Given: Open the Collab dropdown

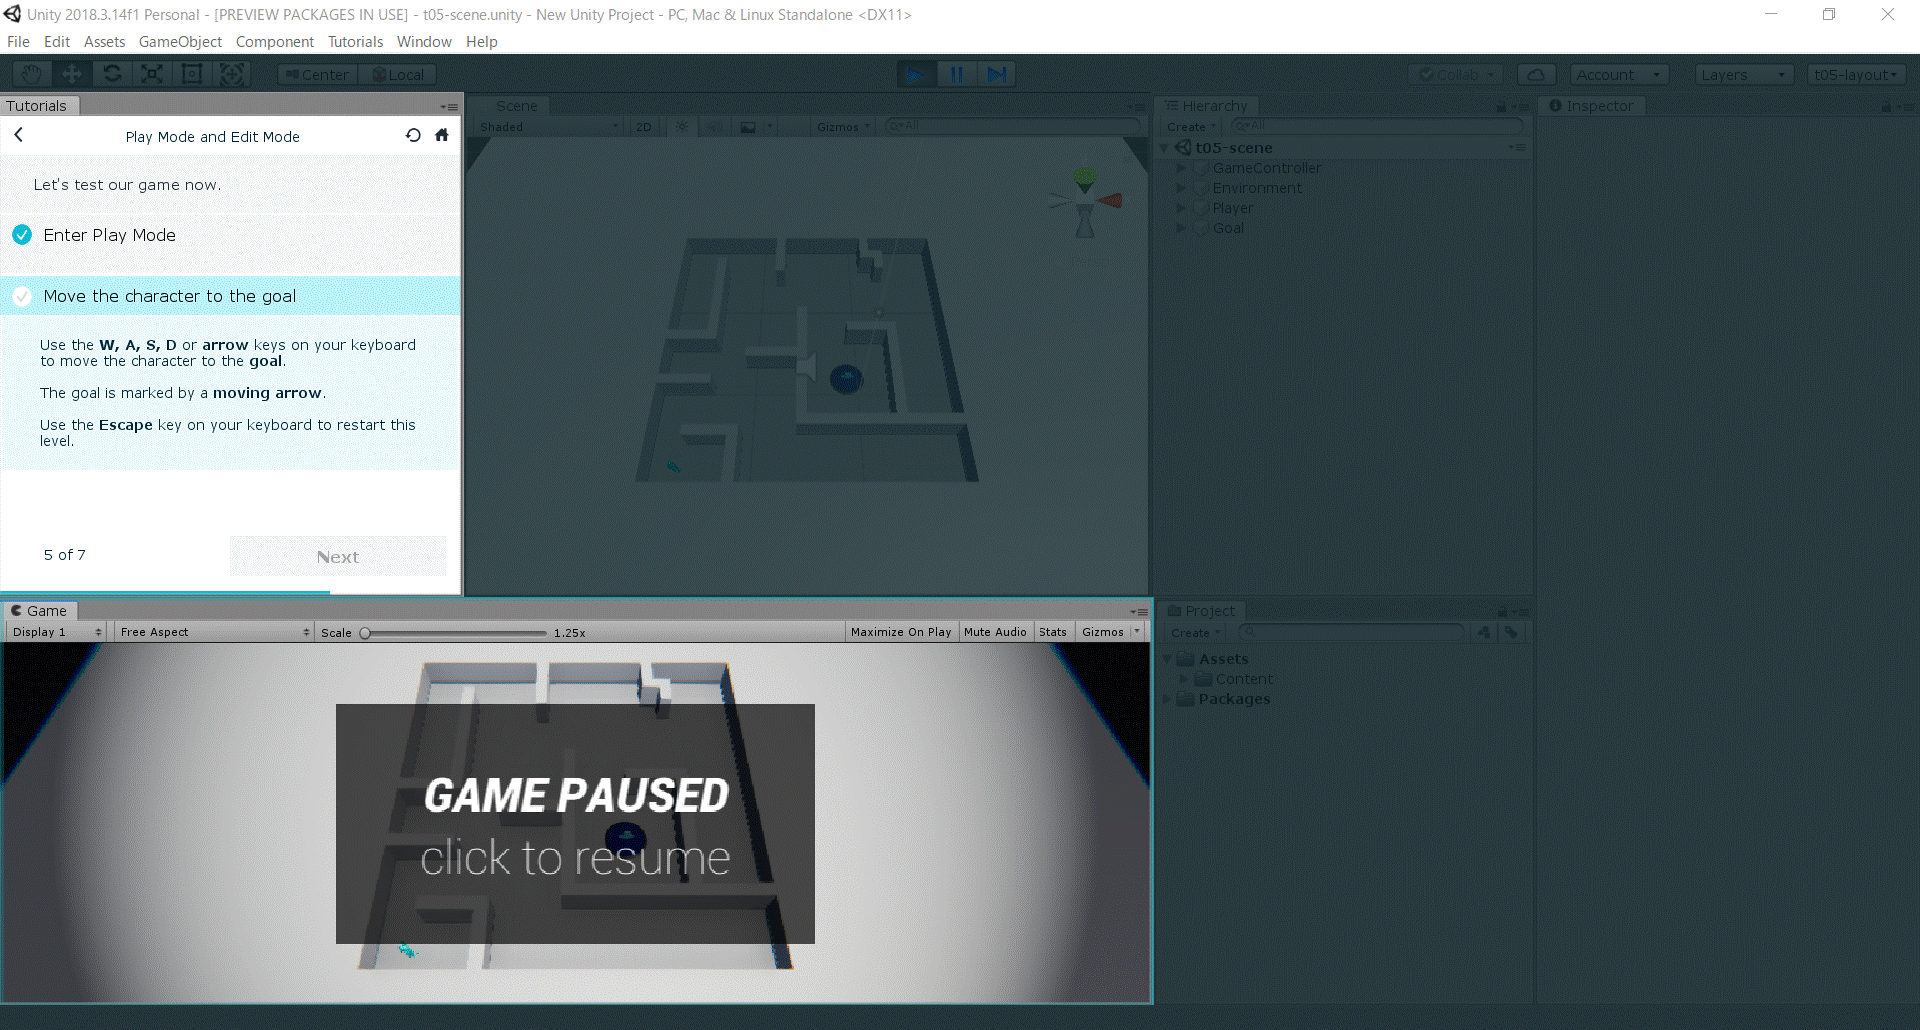Looking at the screenshot, I should (1456, 75).
